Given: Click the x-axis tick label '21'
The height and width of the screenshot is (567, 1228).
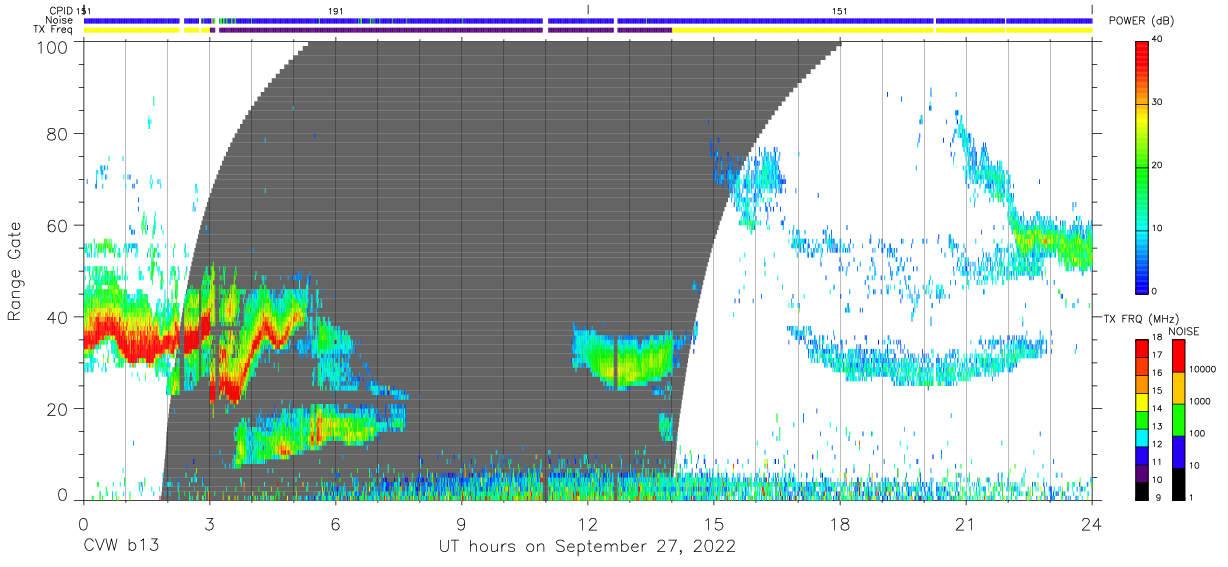Looking at the screenshot, I should tap(965, 524).
